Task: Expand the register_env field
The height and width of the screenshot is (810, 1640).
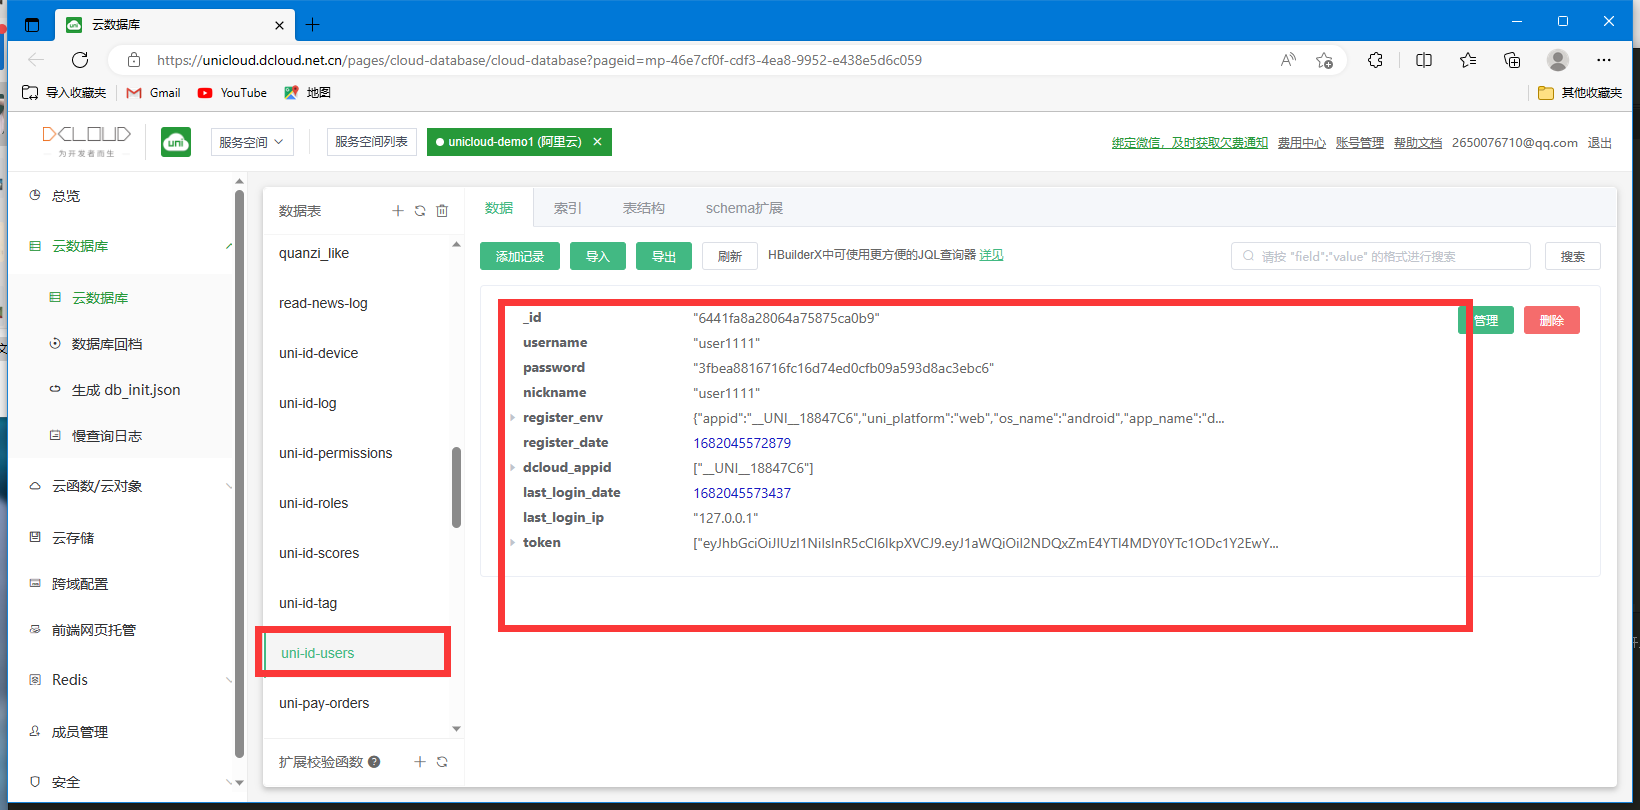Action: pos(513,418)
